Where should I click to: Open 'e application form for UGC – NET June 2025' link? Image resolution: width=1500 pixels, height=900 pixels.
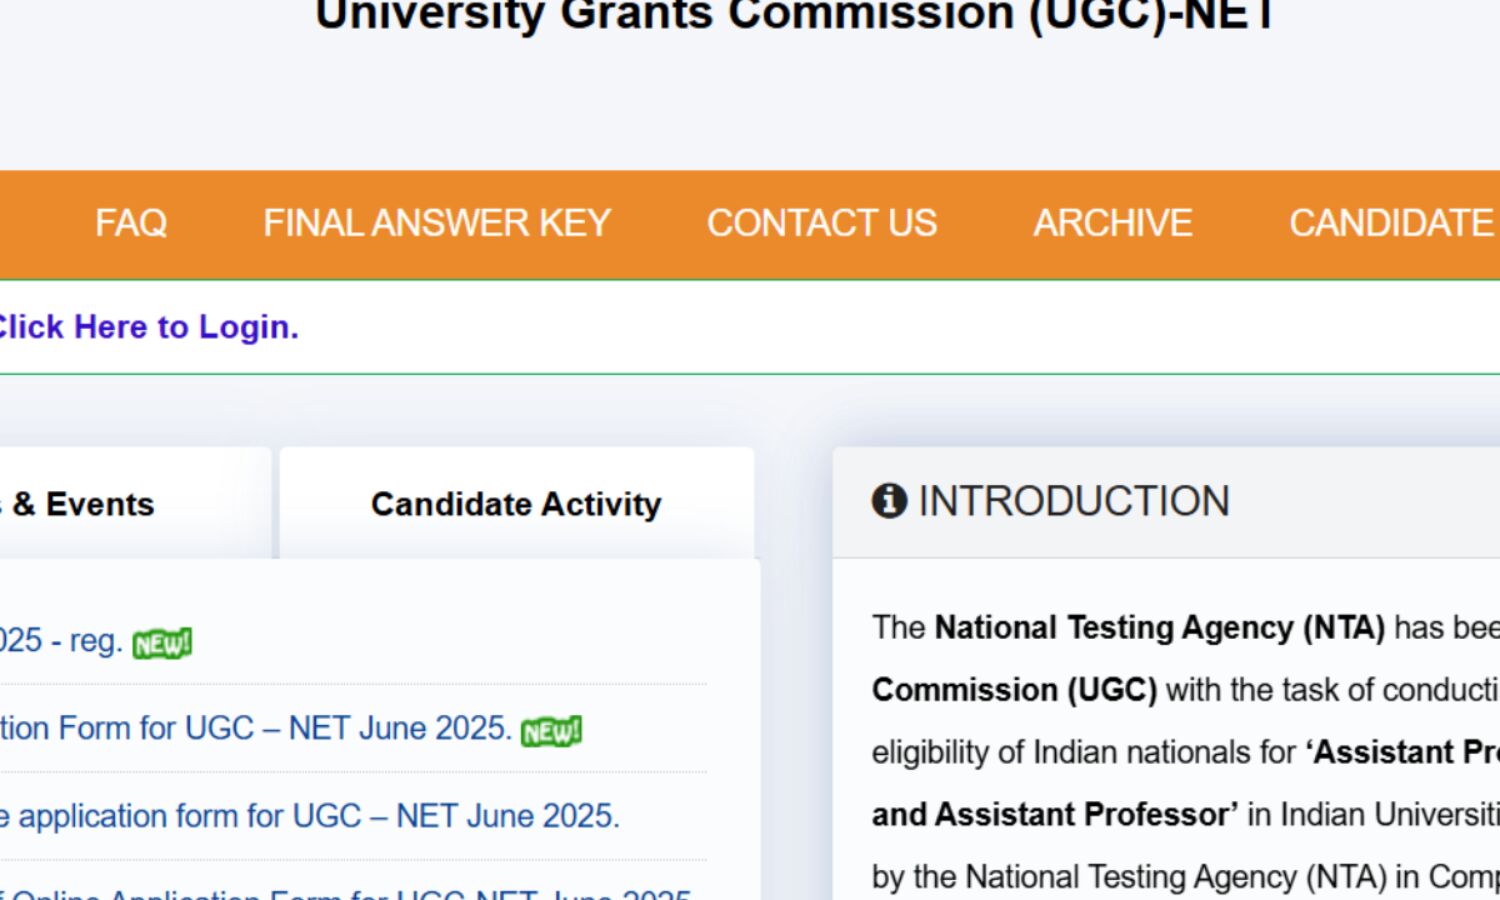[310, 816]
